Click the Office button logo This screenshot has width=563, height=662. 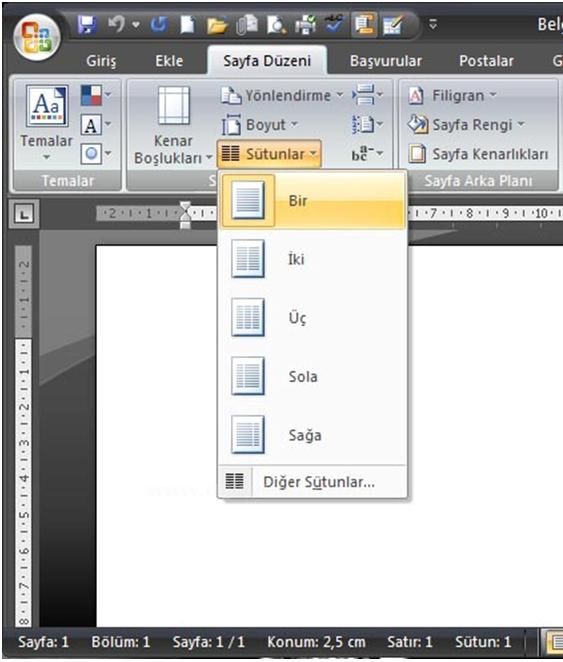tap(37, 37)
